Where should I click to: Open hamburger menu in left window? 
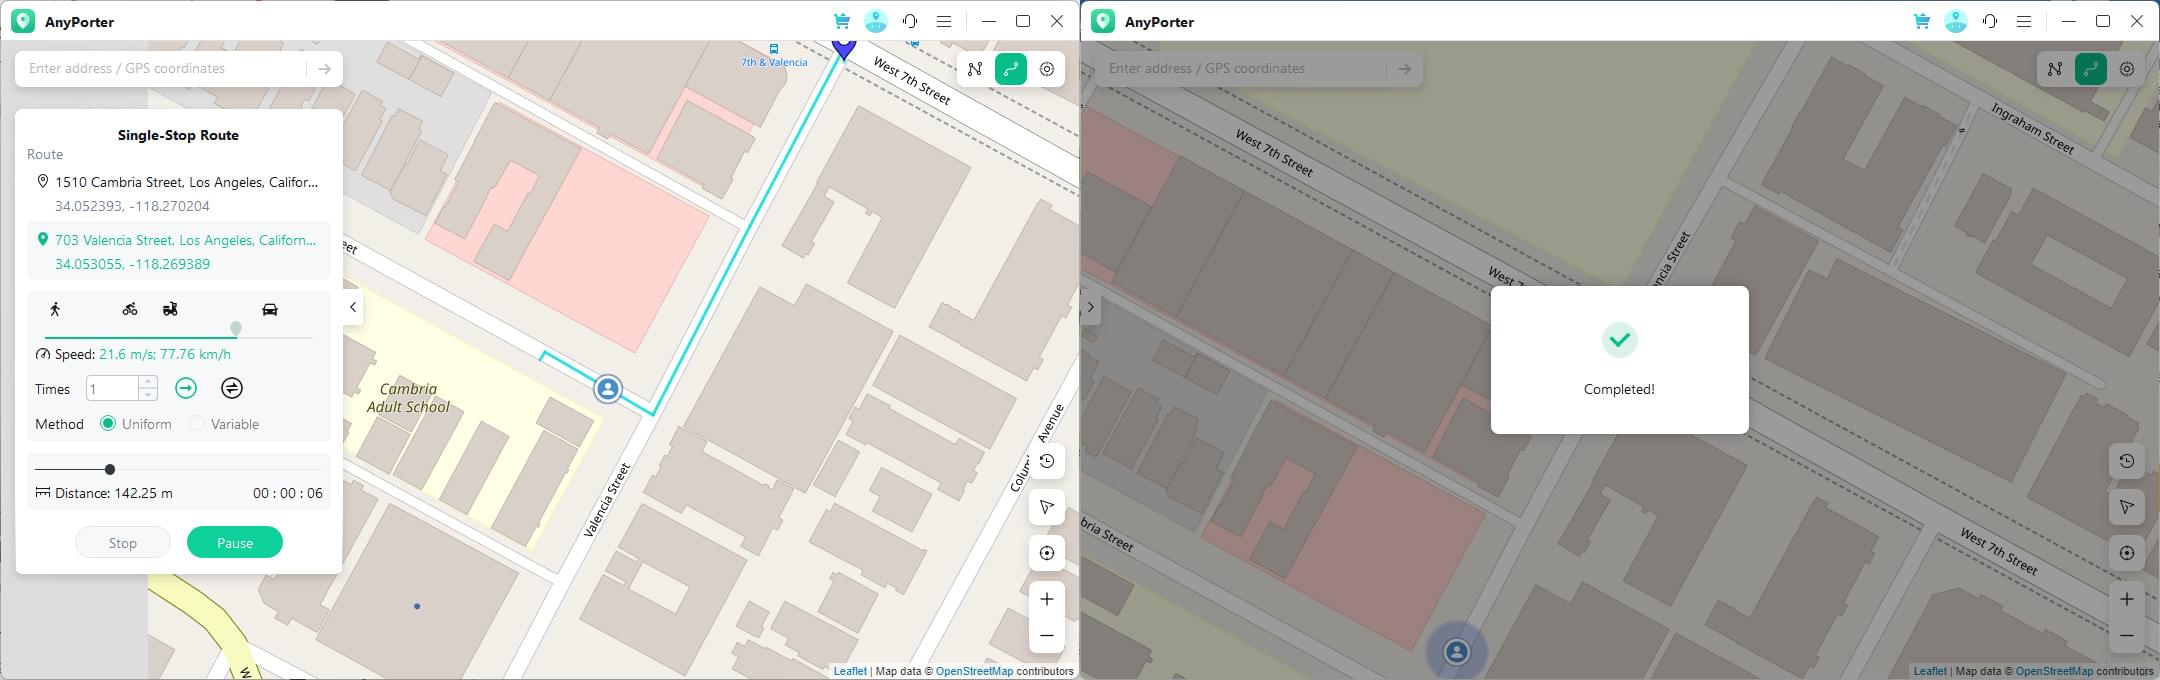tap(944, 21)
